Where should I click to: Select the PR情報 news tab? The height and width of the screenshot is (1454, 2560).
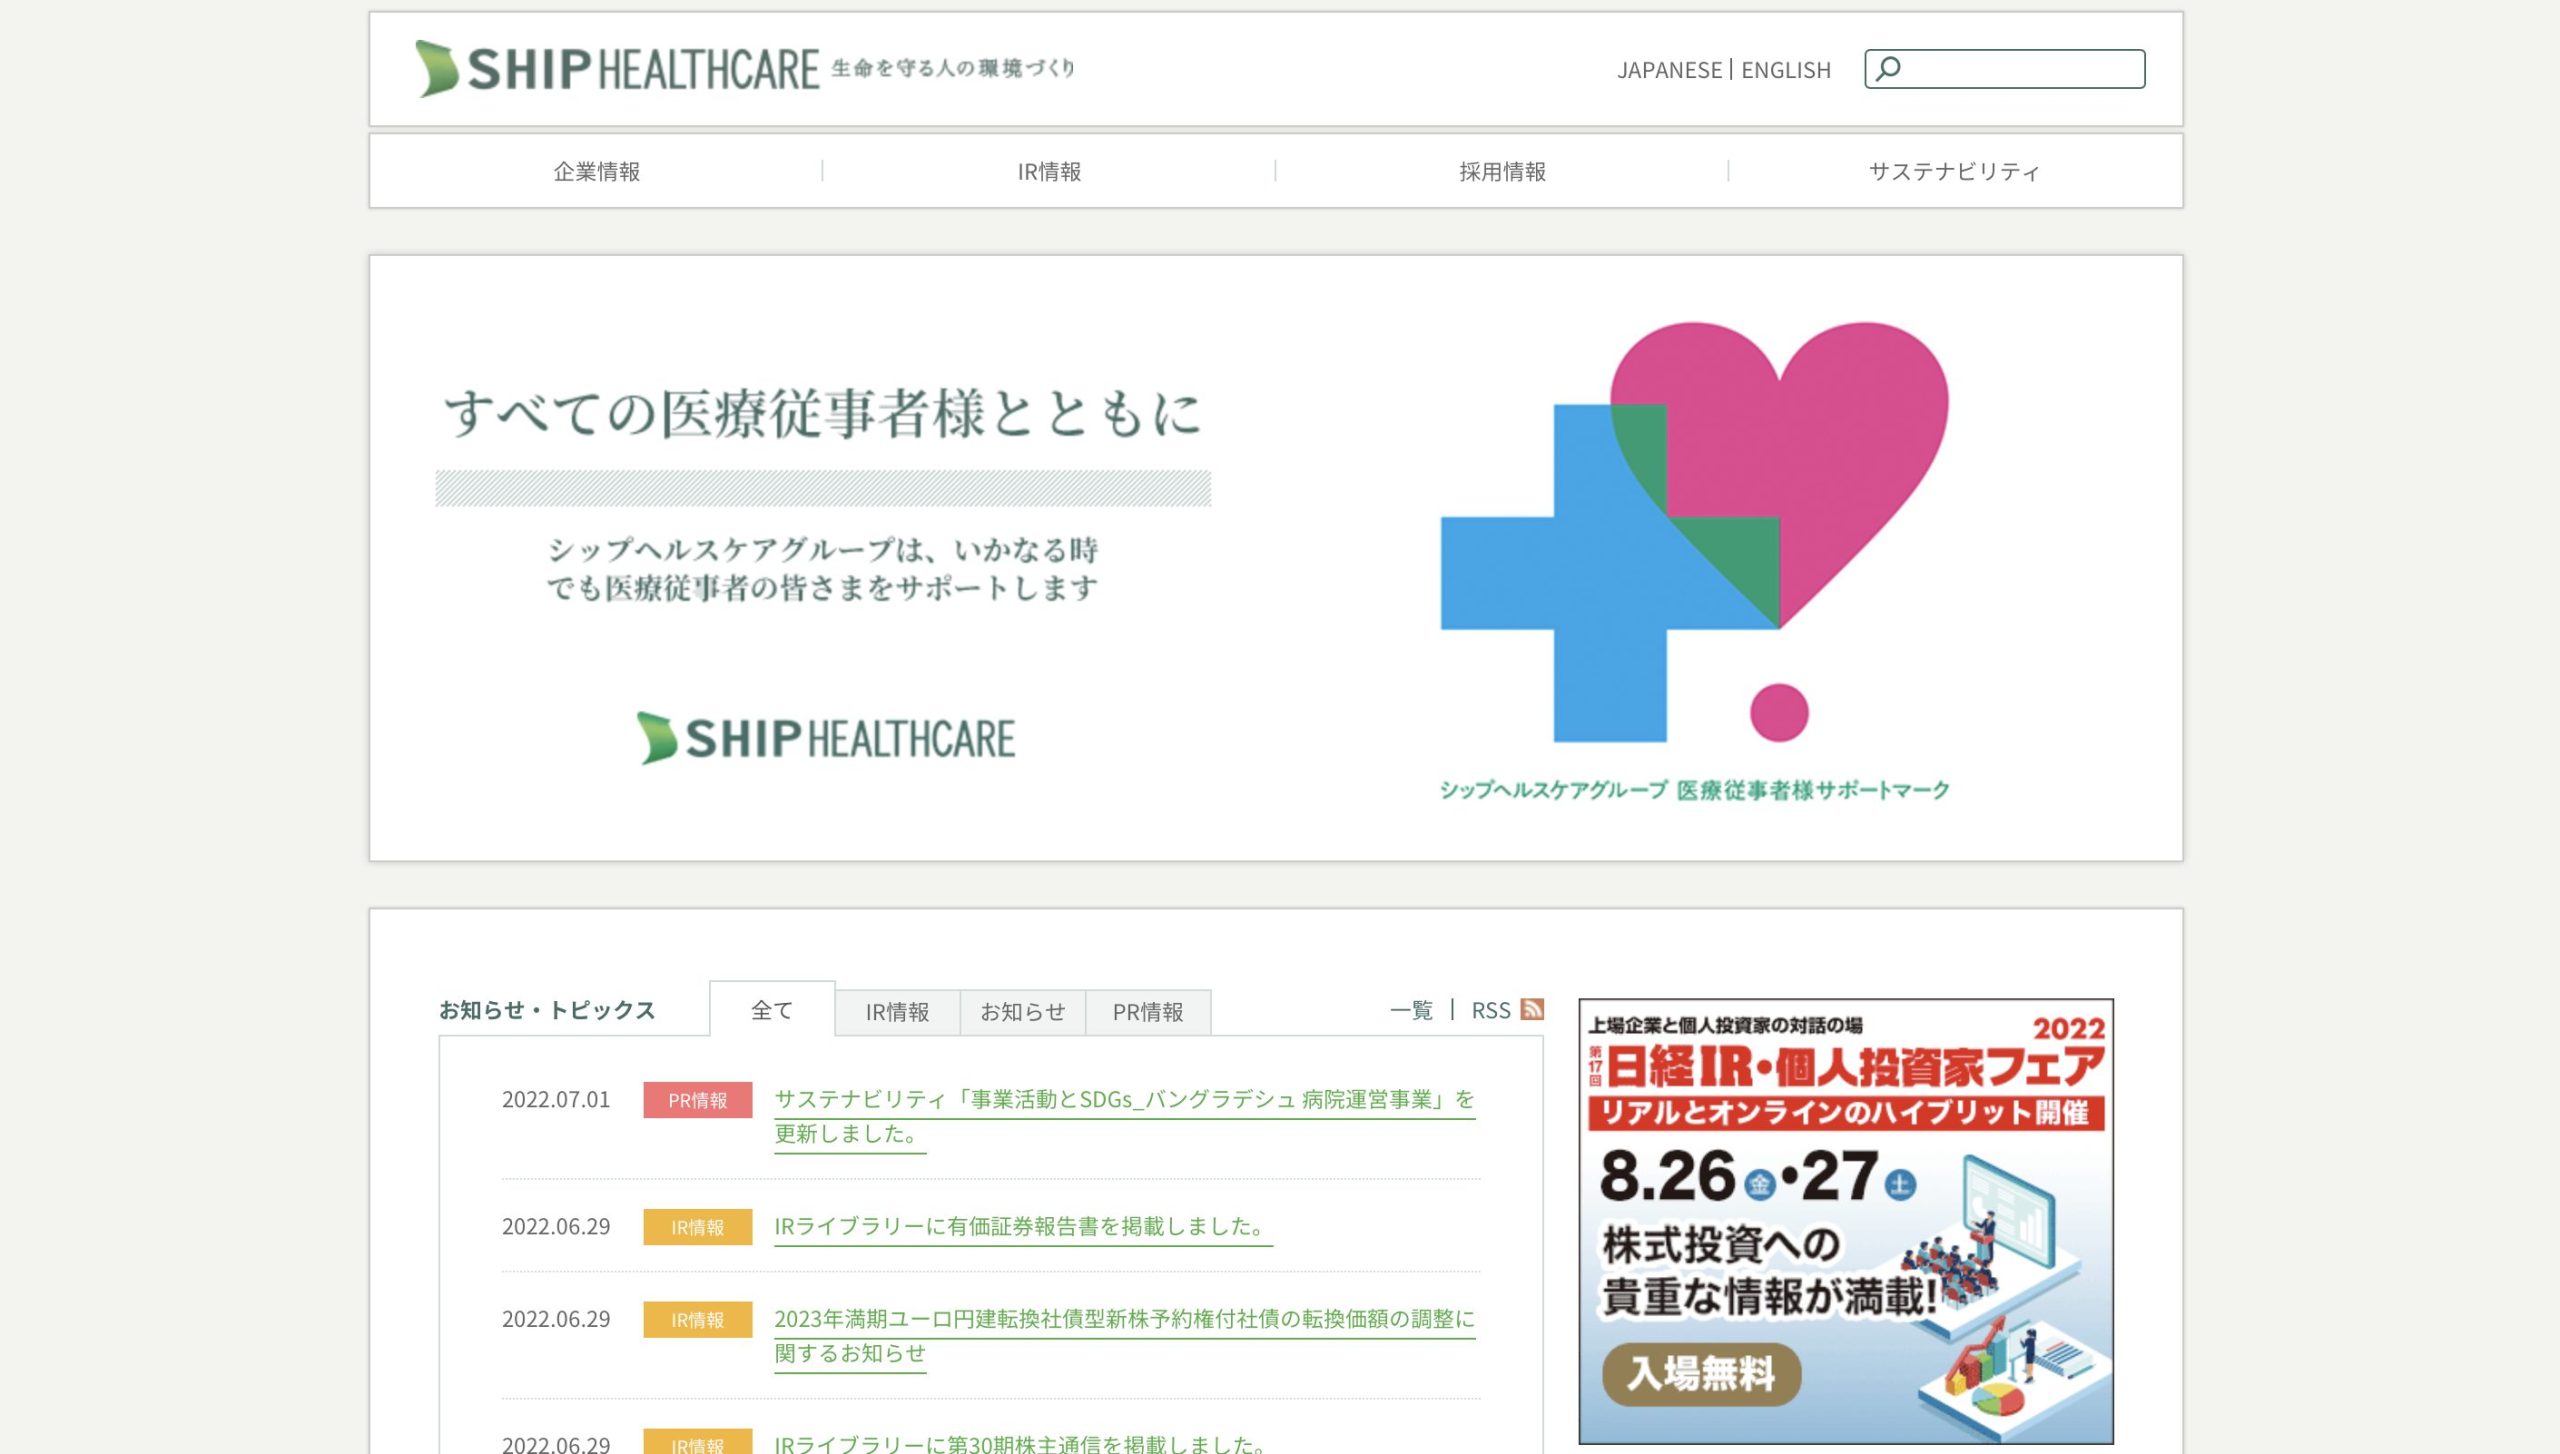coord(1148,1012)
